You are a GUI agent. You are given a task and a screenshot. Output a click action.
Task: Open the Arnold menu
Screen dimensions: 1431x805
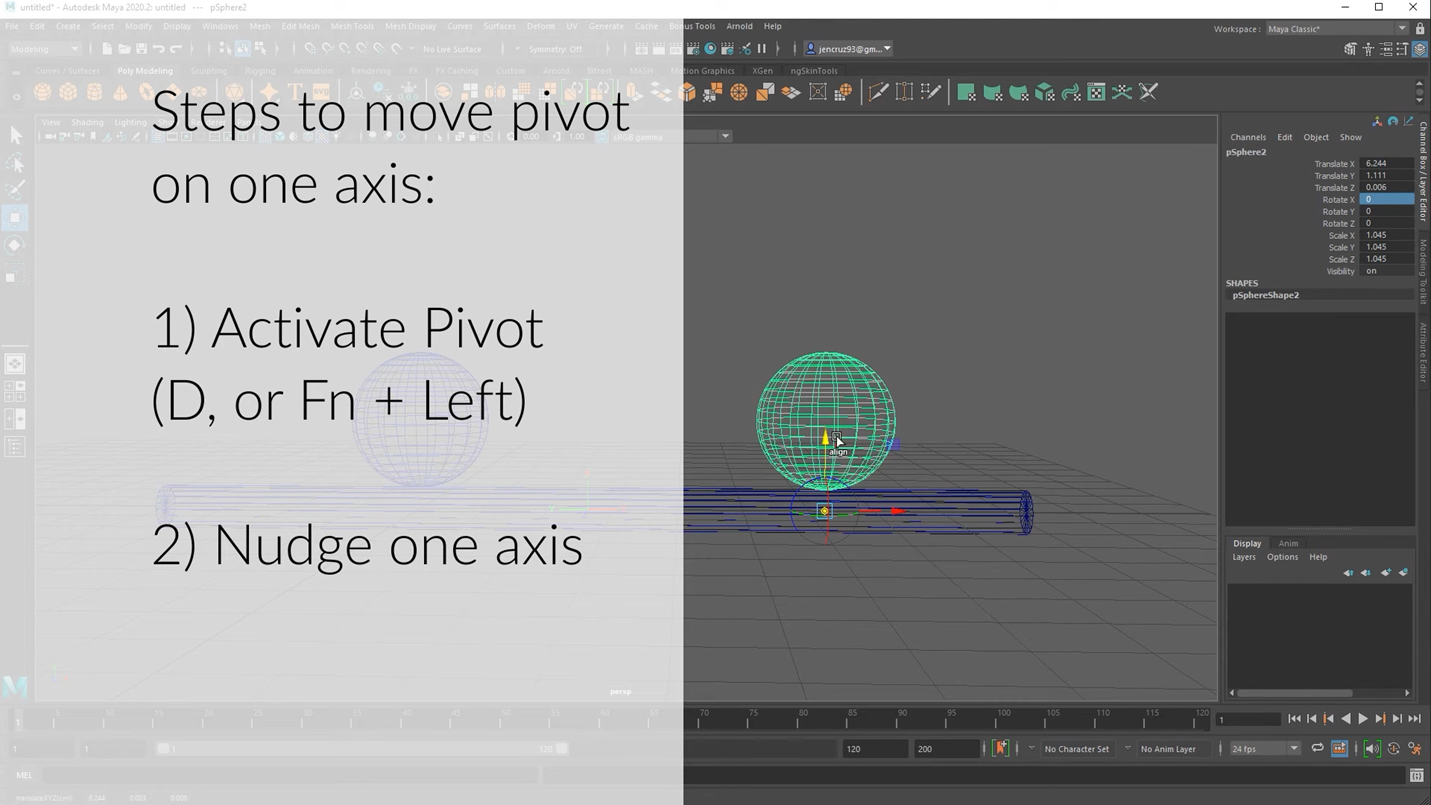739,26
